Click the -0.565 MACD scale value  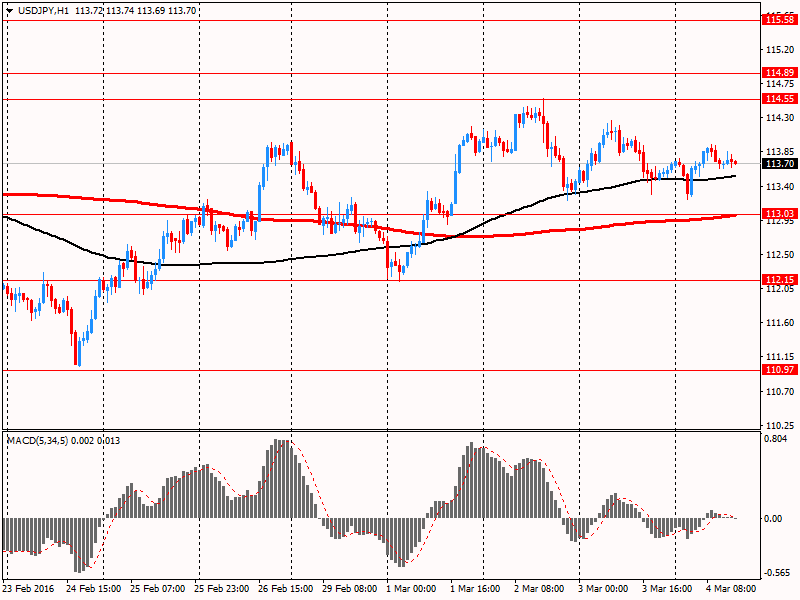pos(774,573)
